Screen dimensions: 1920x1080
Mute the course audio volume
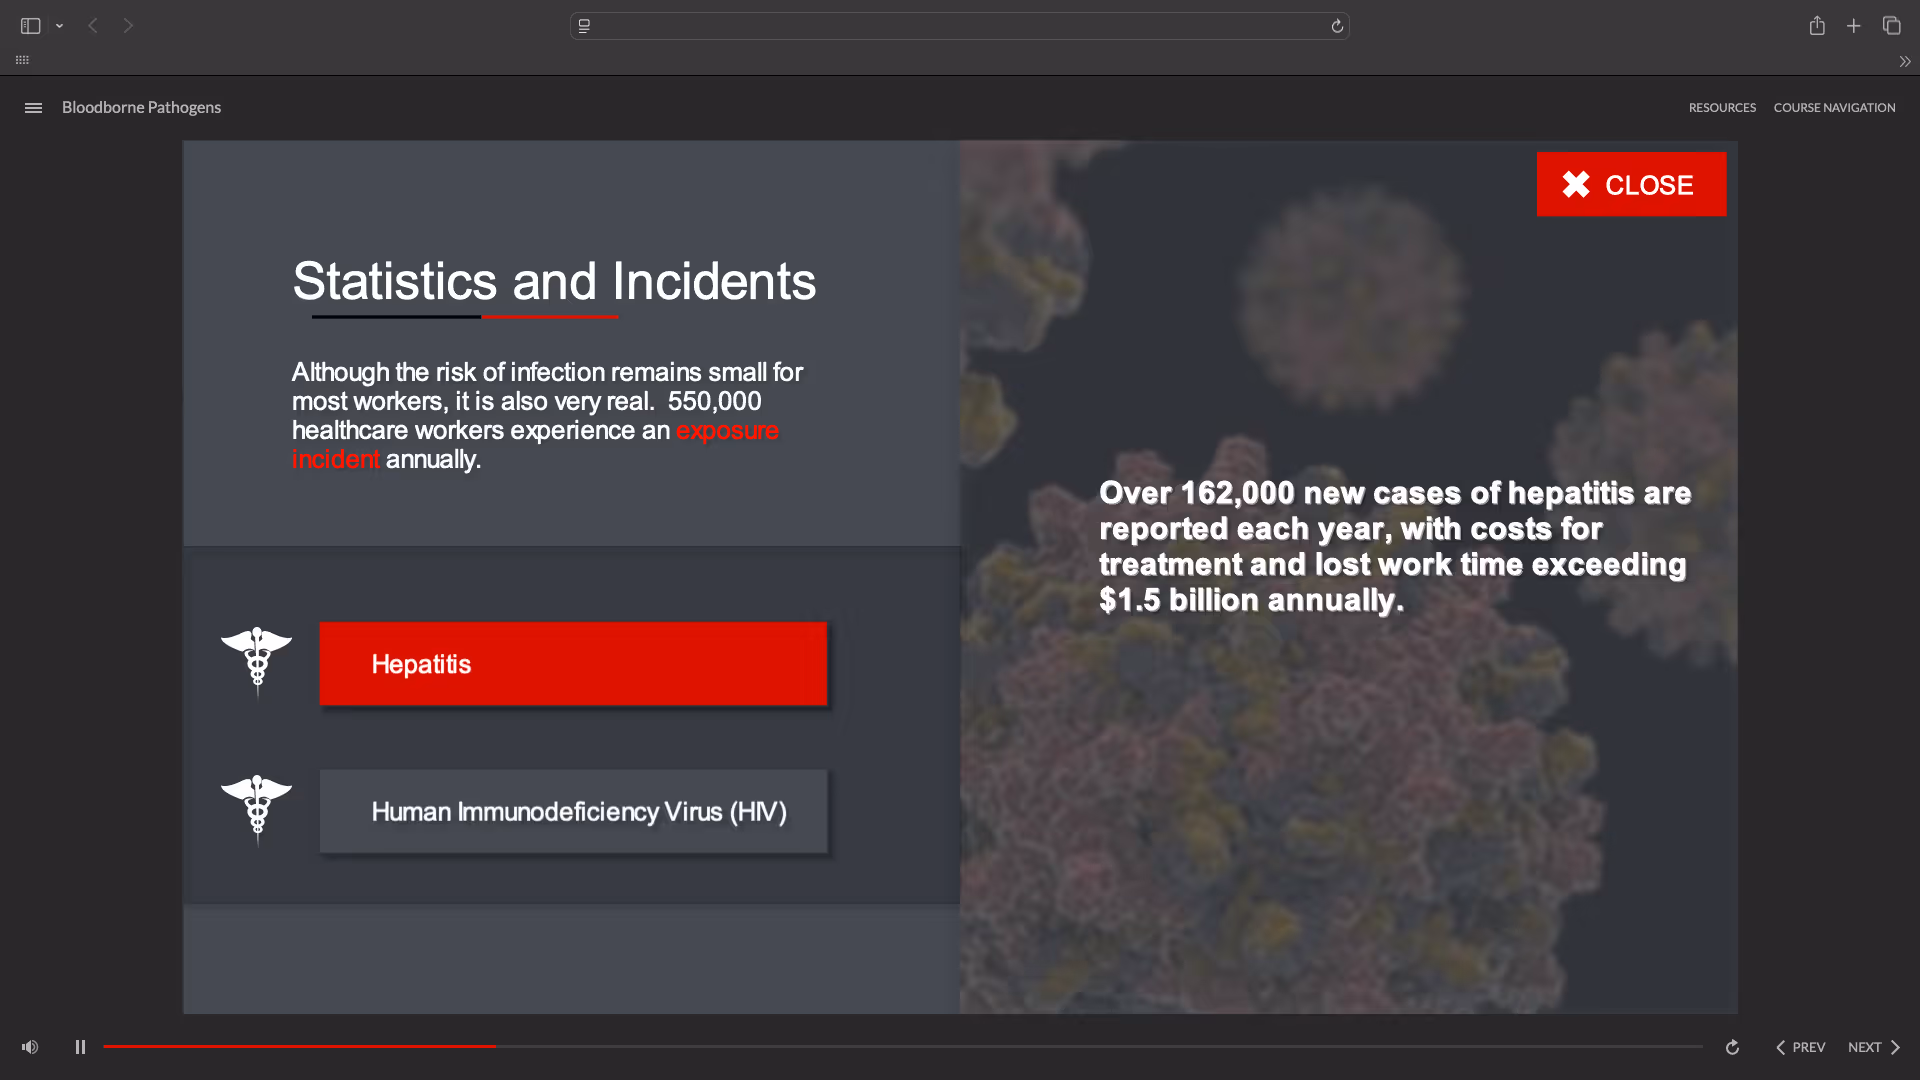point(30,1047)
